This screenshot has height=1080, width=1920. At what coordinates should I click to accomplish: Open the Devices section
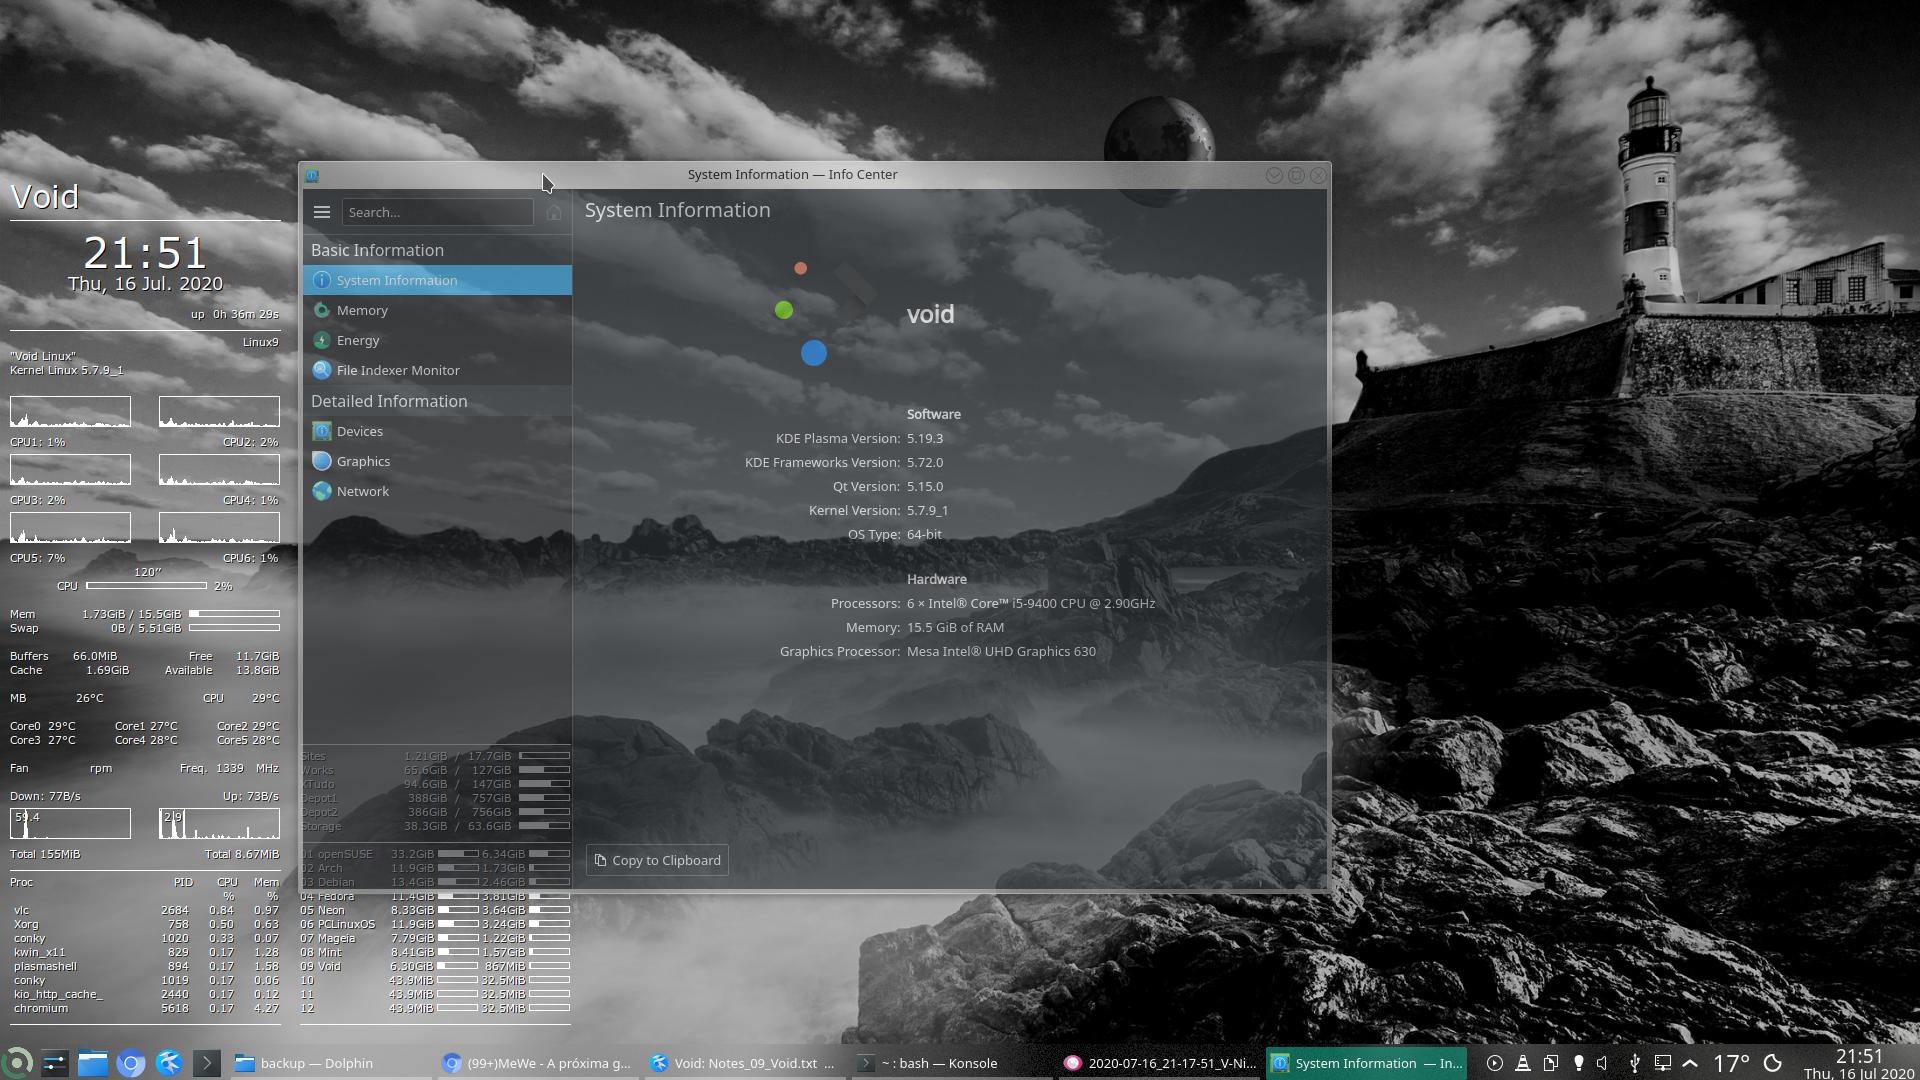360,432
